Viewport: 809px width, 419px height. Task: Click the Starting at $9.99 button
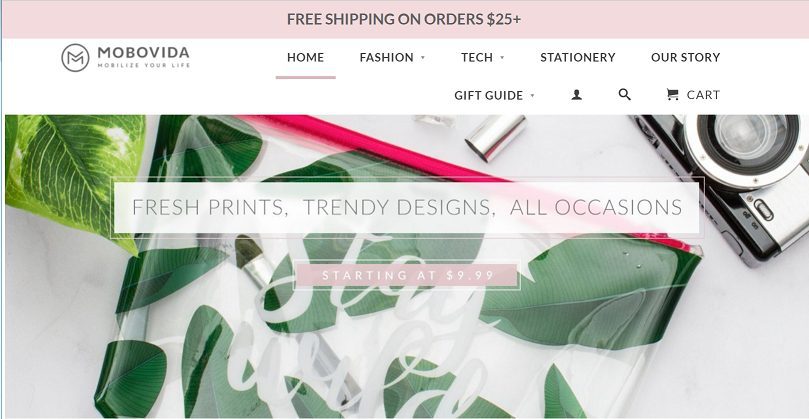coord(407,275)
